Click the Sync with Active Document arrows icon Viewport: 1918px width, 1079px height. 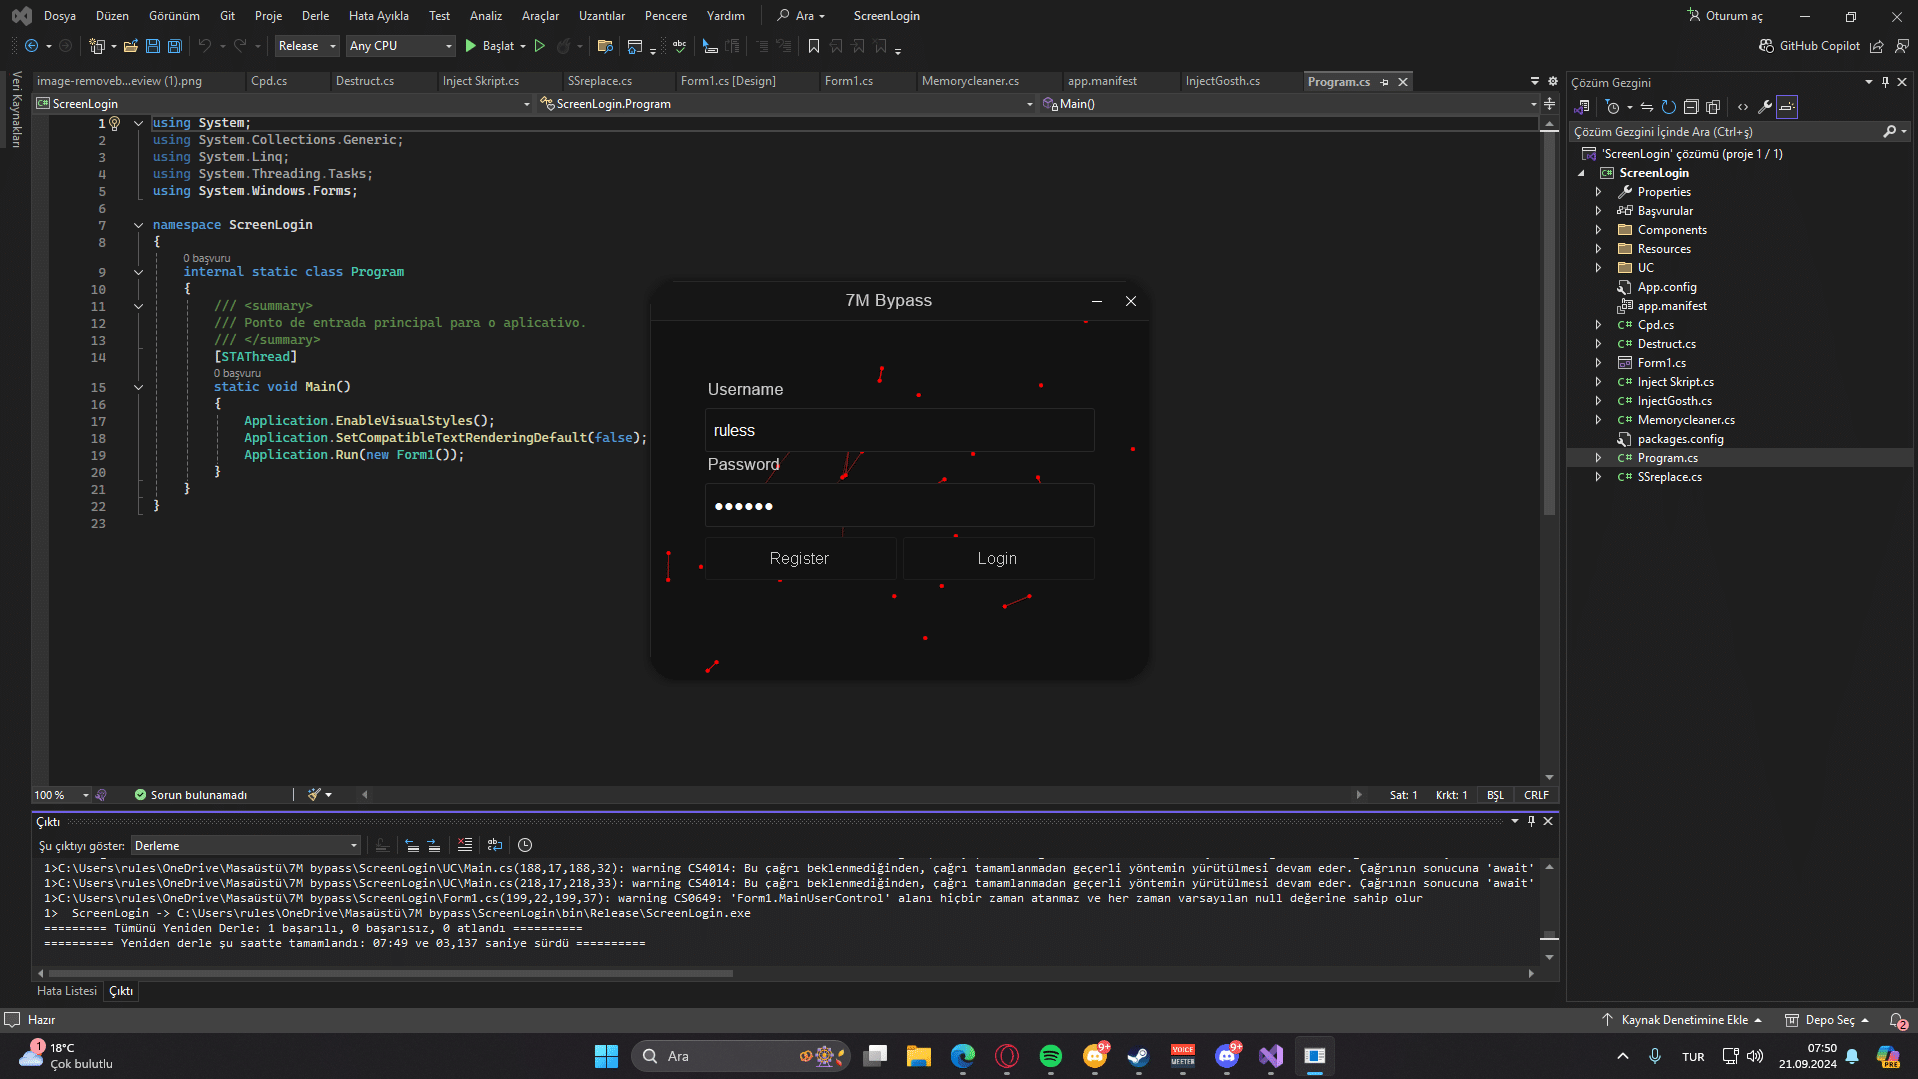pyautogui.click(x=1647, y=107)
